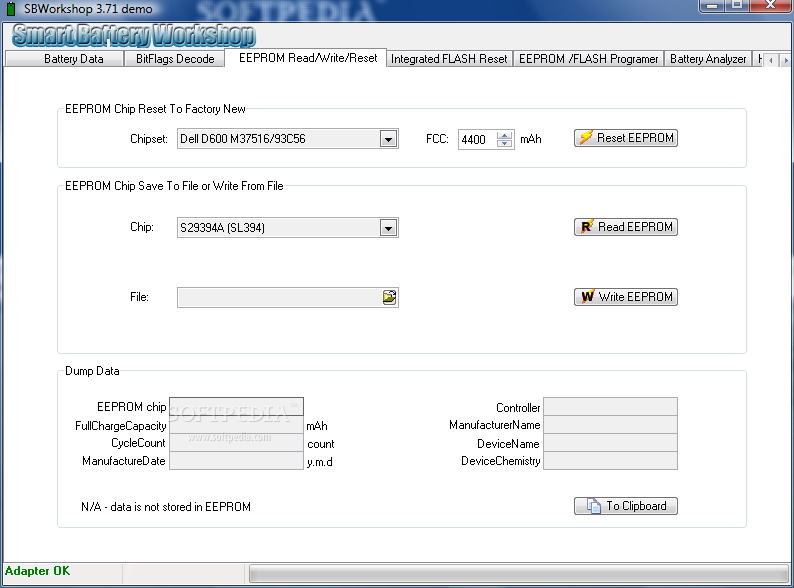Open Integrated FLASH Reset tab
This screenshot has height=588, width=794.
[450, 59]
